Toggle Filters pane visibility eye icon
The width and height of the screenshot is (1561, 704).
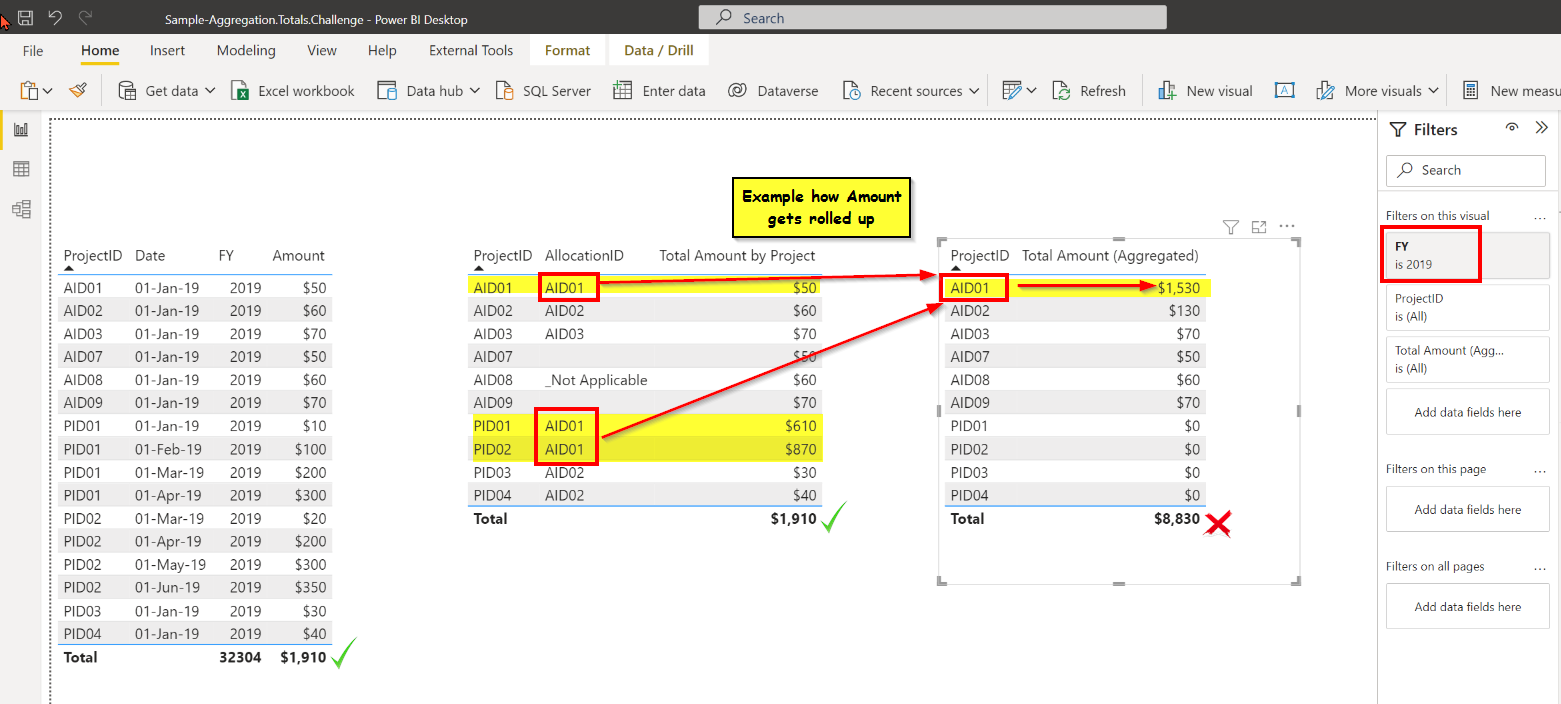point(1512,128)
